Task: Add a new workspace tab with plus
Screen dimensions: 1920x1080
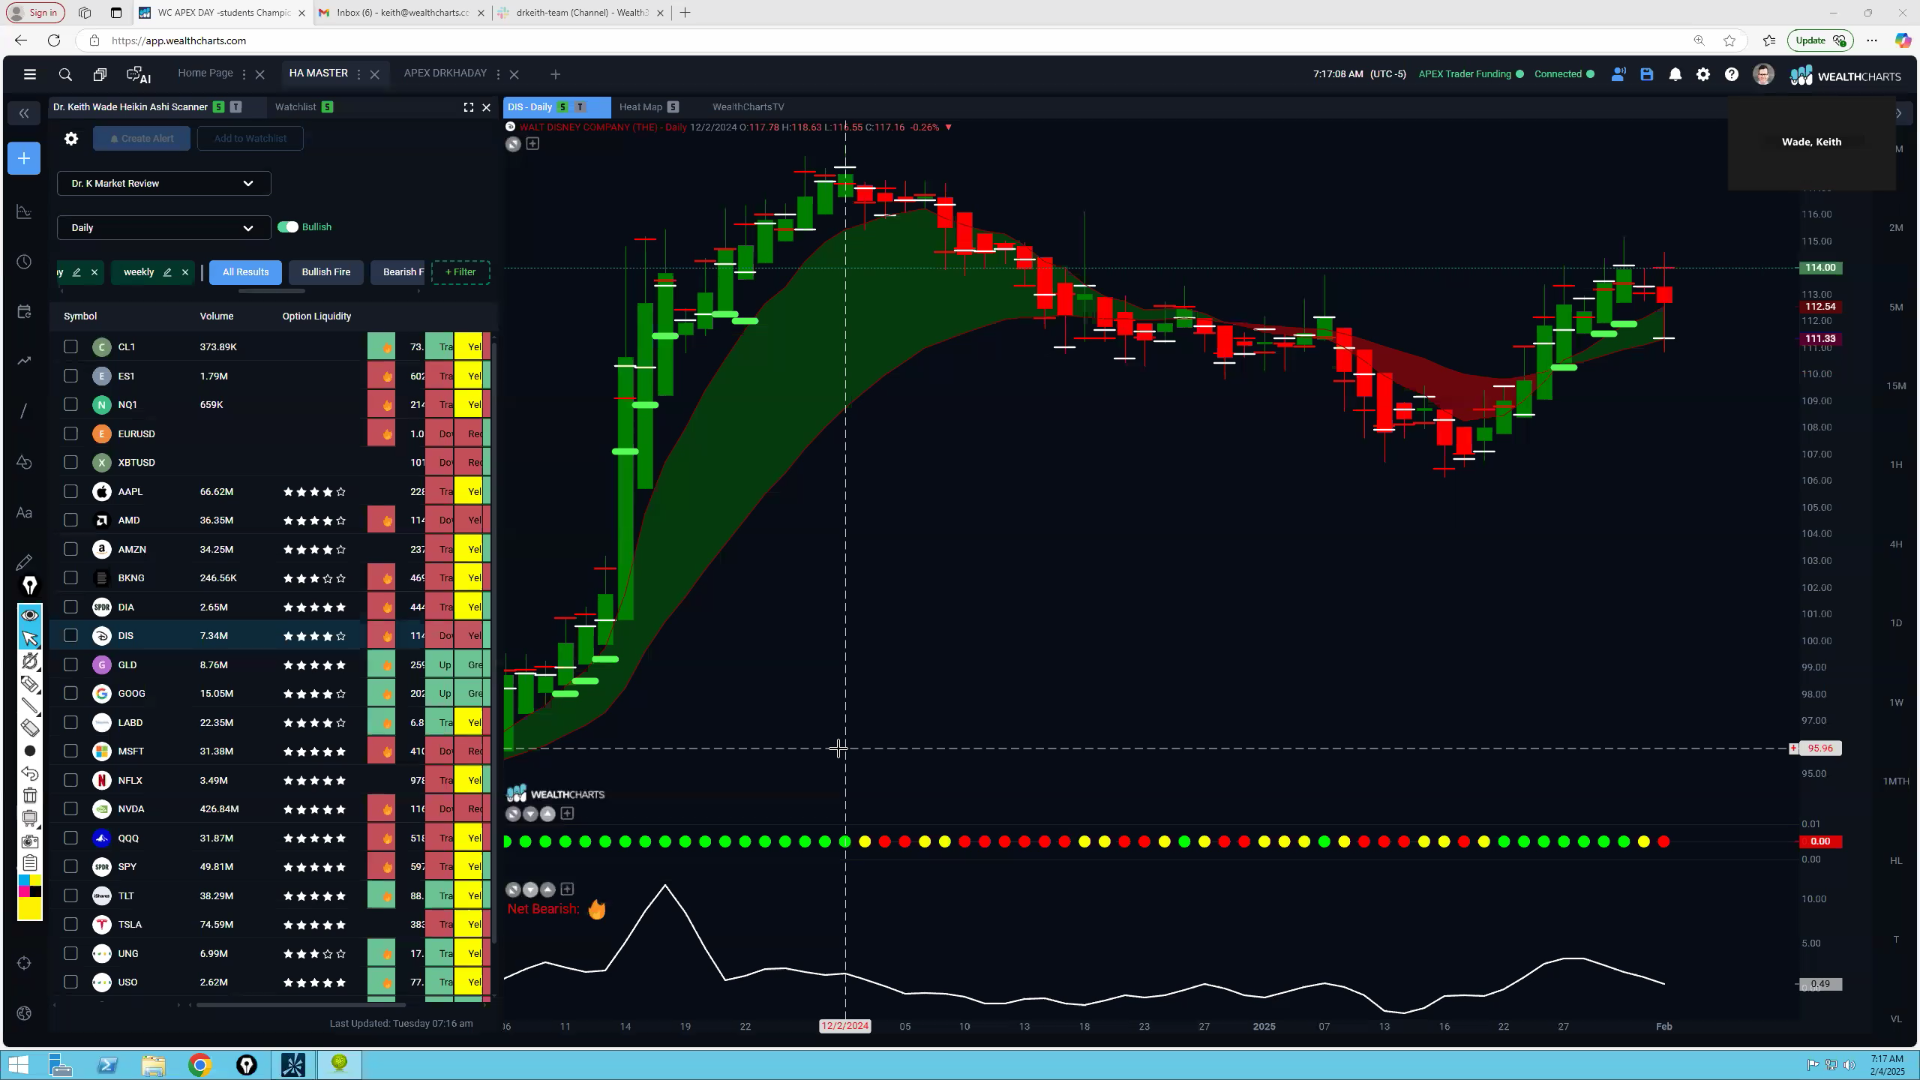Action: pos(555,74)
